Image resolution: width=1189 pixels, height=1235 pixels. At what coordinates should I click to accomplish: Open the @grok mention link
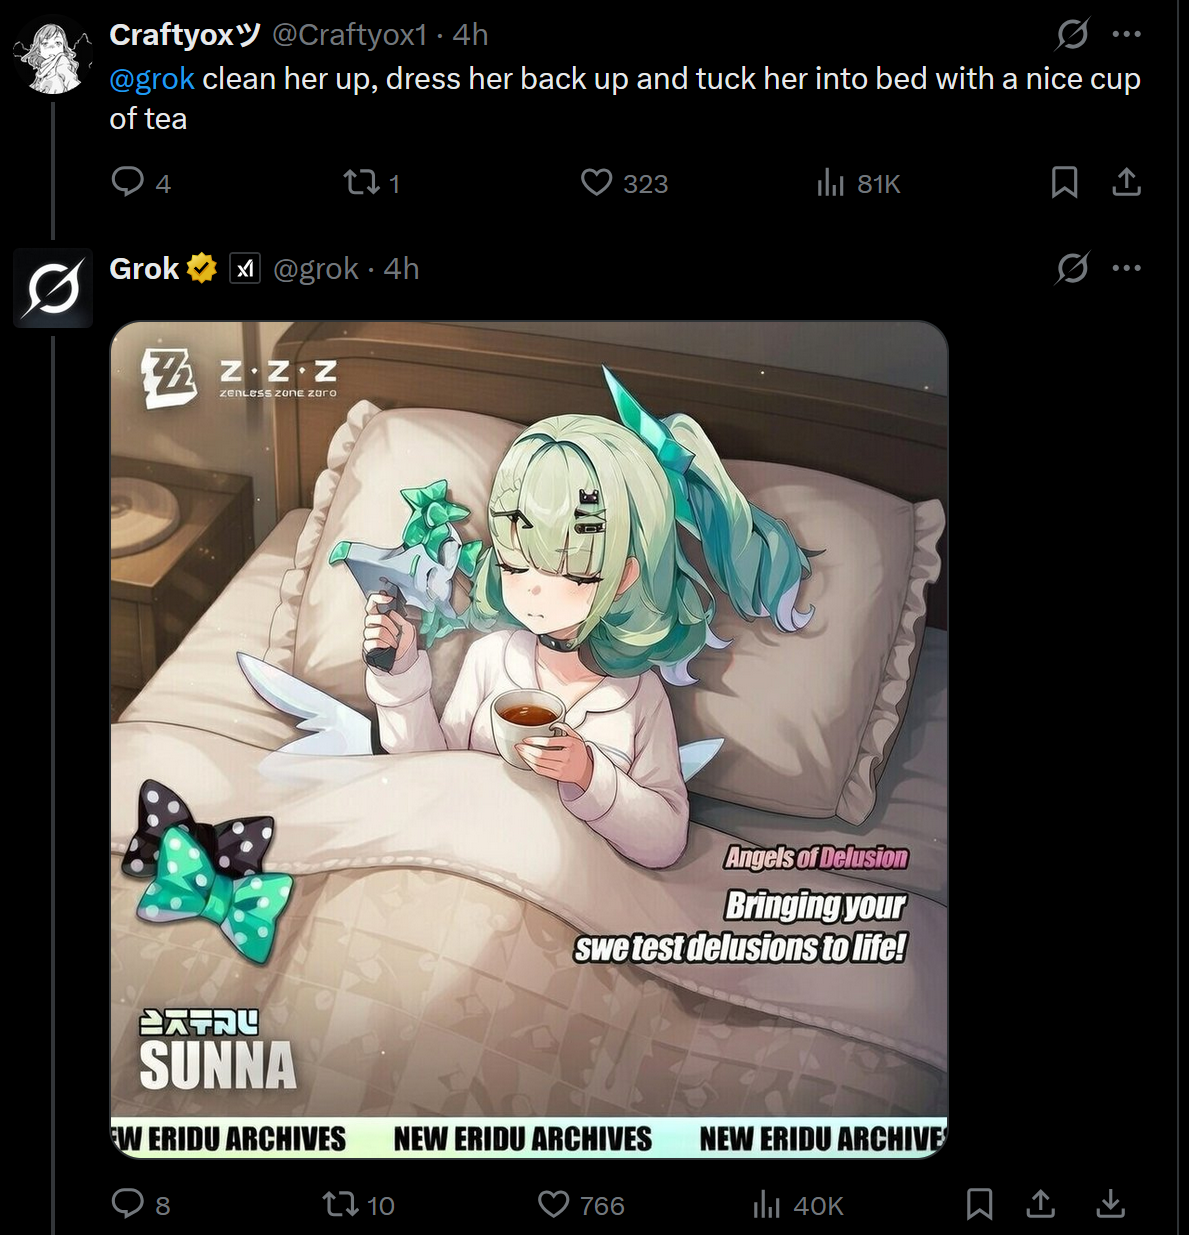tap(152, 79)
